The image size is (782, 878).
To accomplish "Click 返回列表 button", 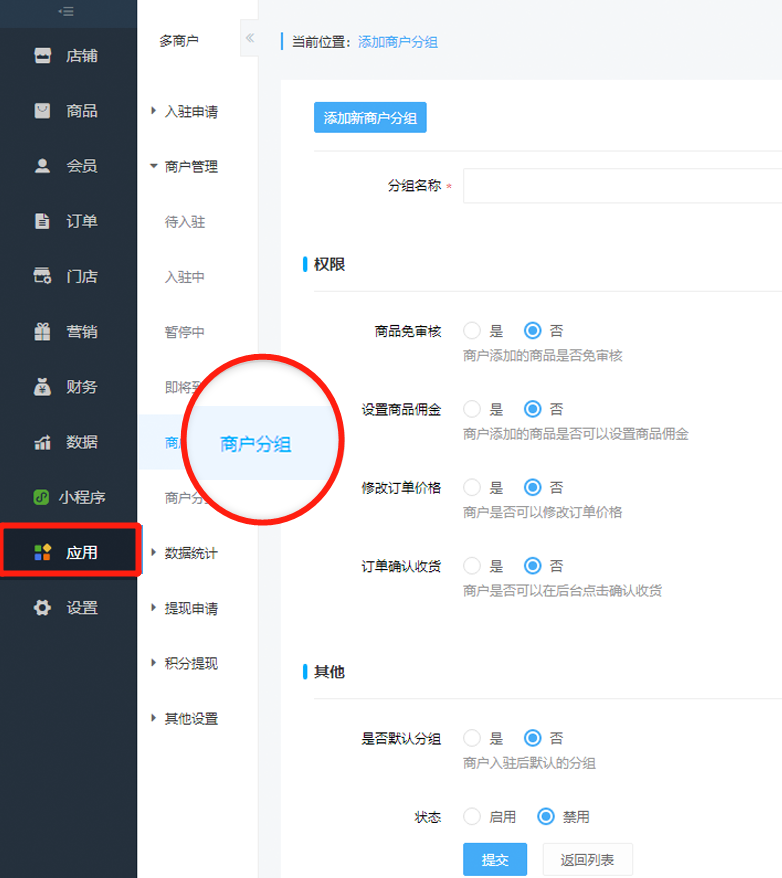I will [x=588, y=860].
